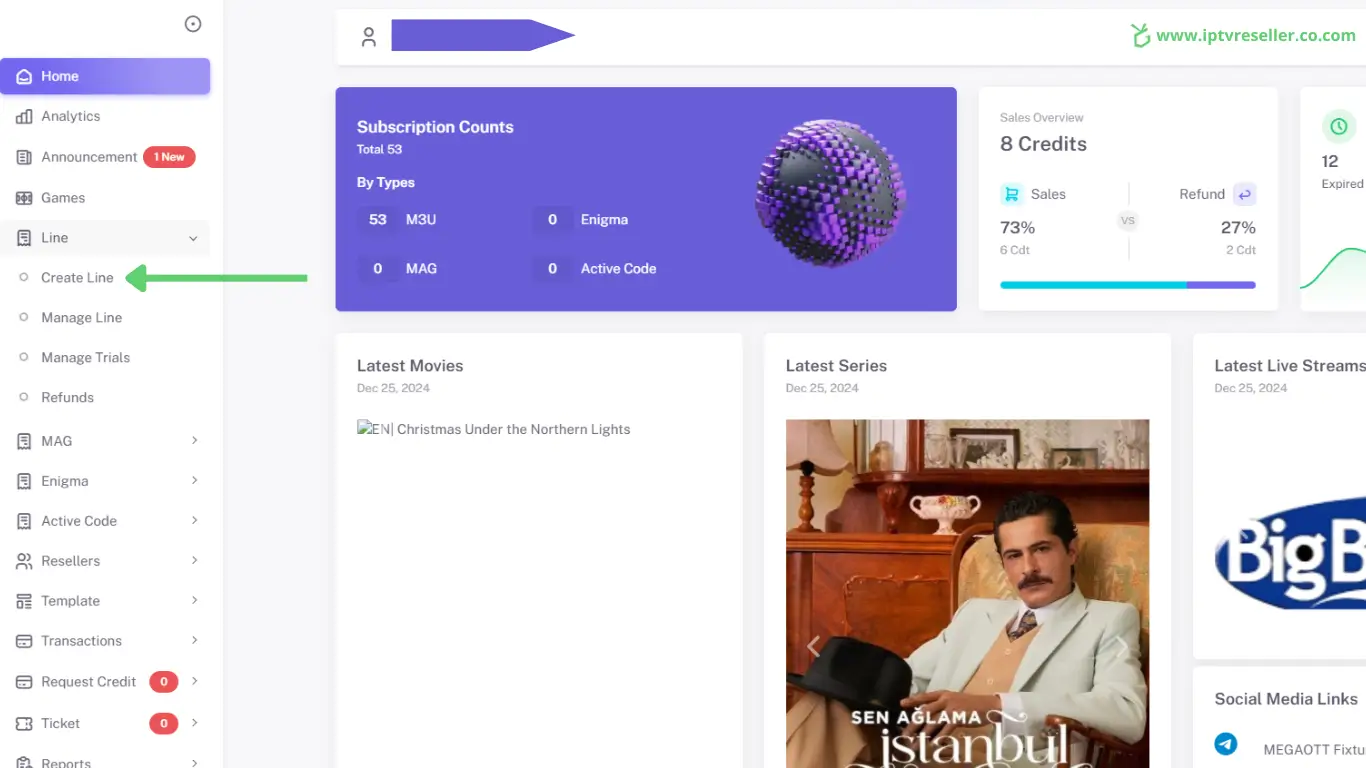Toggle the sidebar pin circle icon
This screenshot has width=1366, height=768.
pyautogui.click(x=193, y=24)
